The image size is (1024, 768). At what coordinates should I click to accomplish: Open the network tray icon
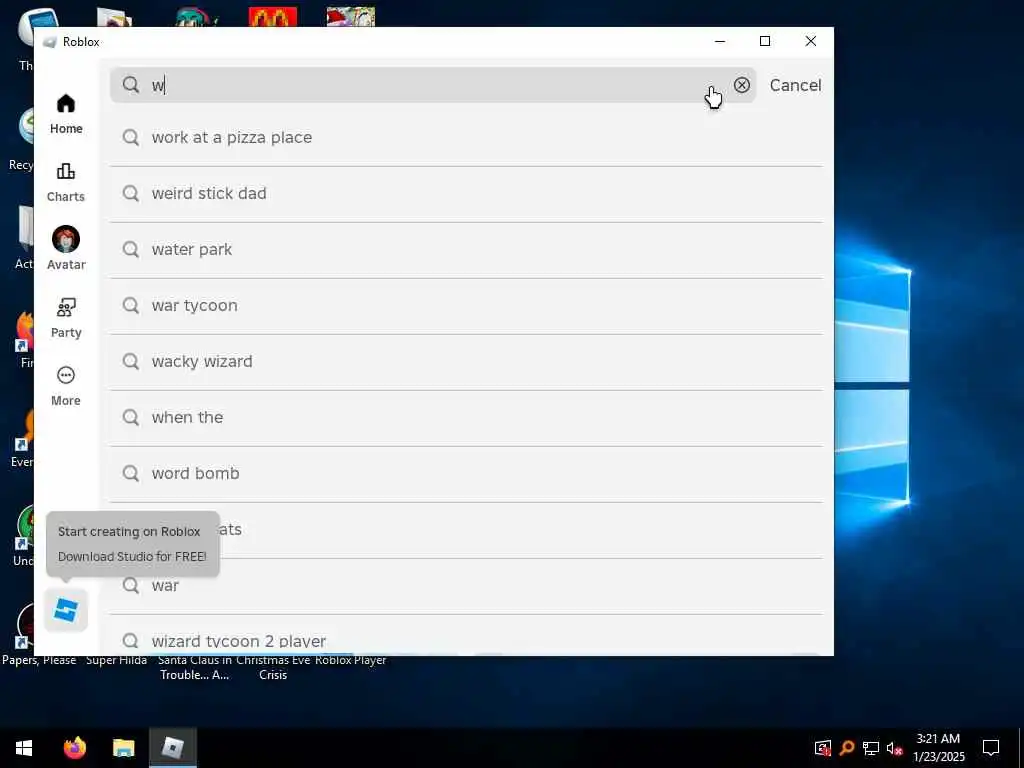[871, 748]
